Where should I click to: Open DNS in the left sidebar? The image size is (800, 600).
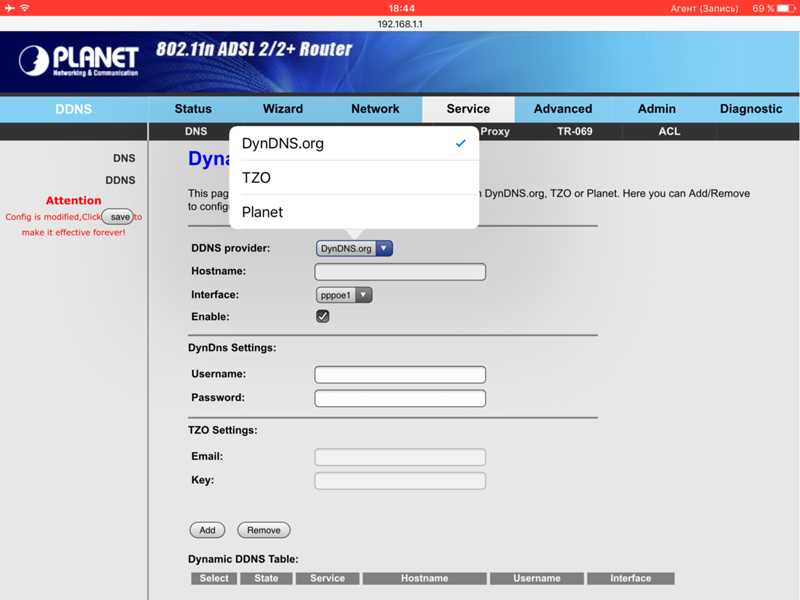point(124,158)
